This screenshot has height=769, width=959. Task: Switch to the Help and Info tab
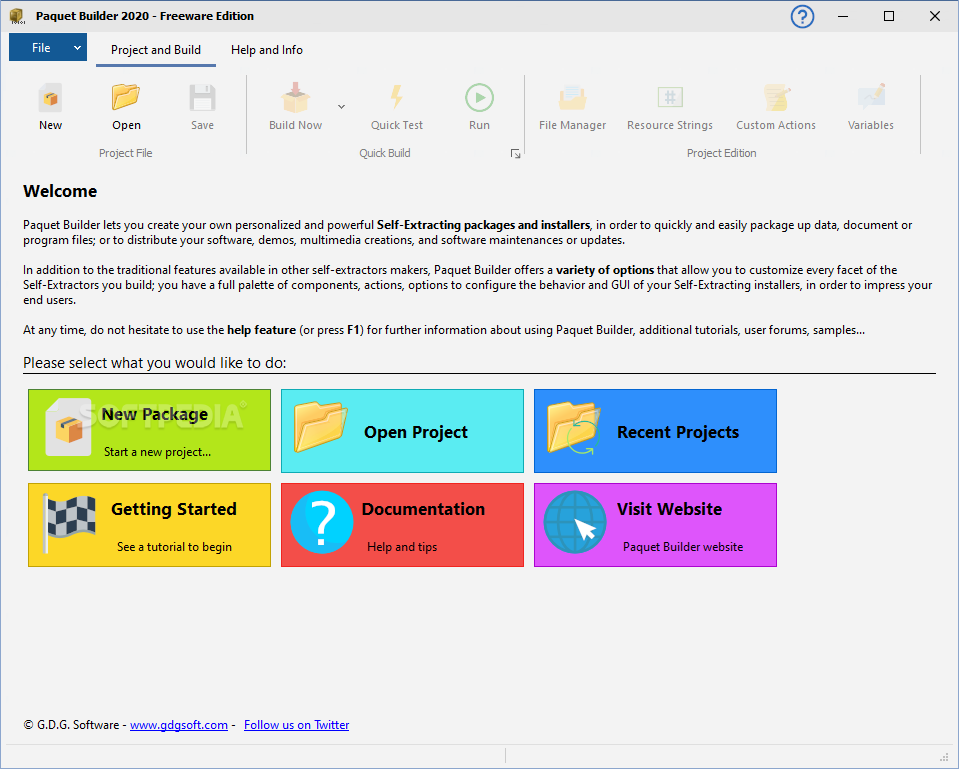(267, 50)
